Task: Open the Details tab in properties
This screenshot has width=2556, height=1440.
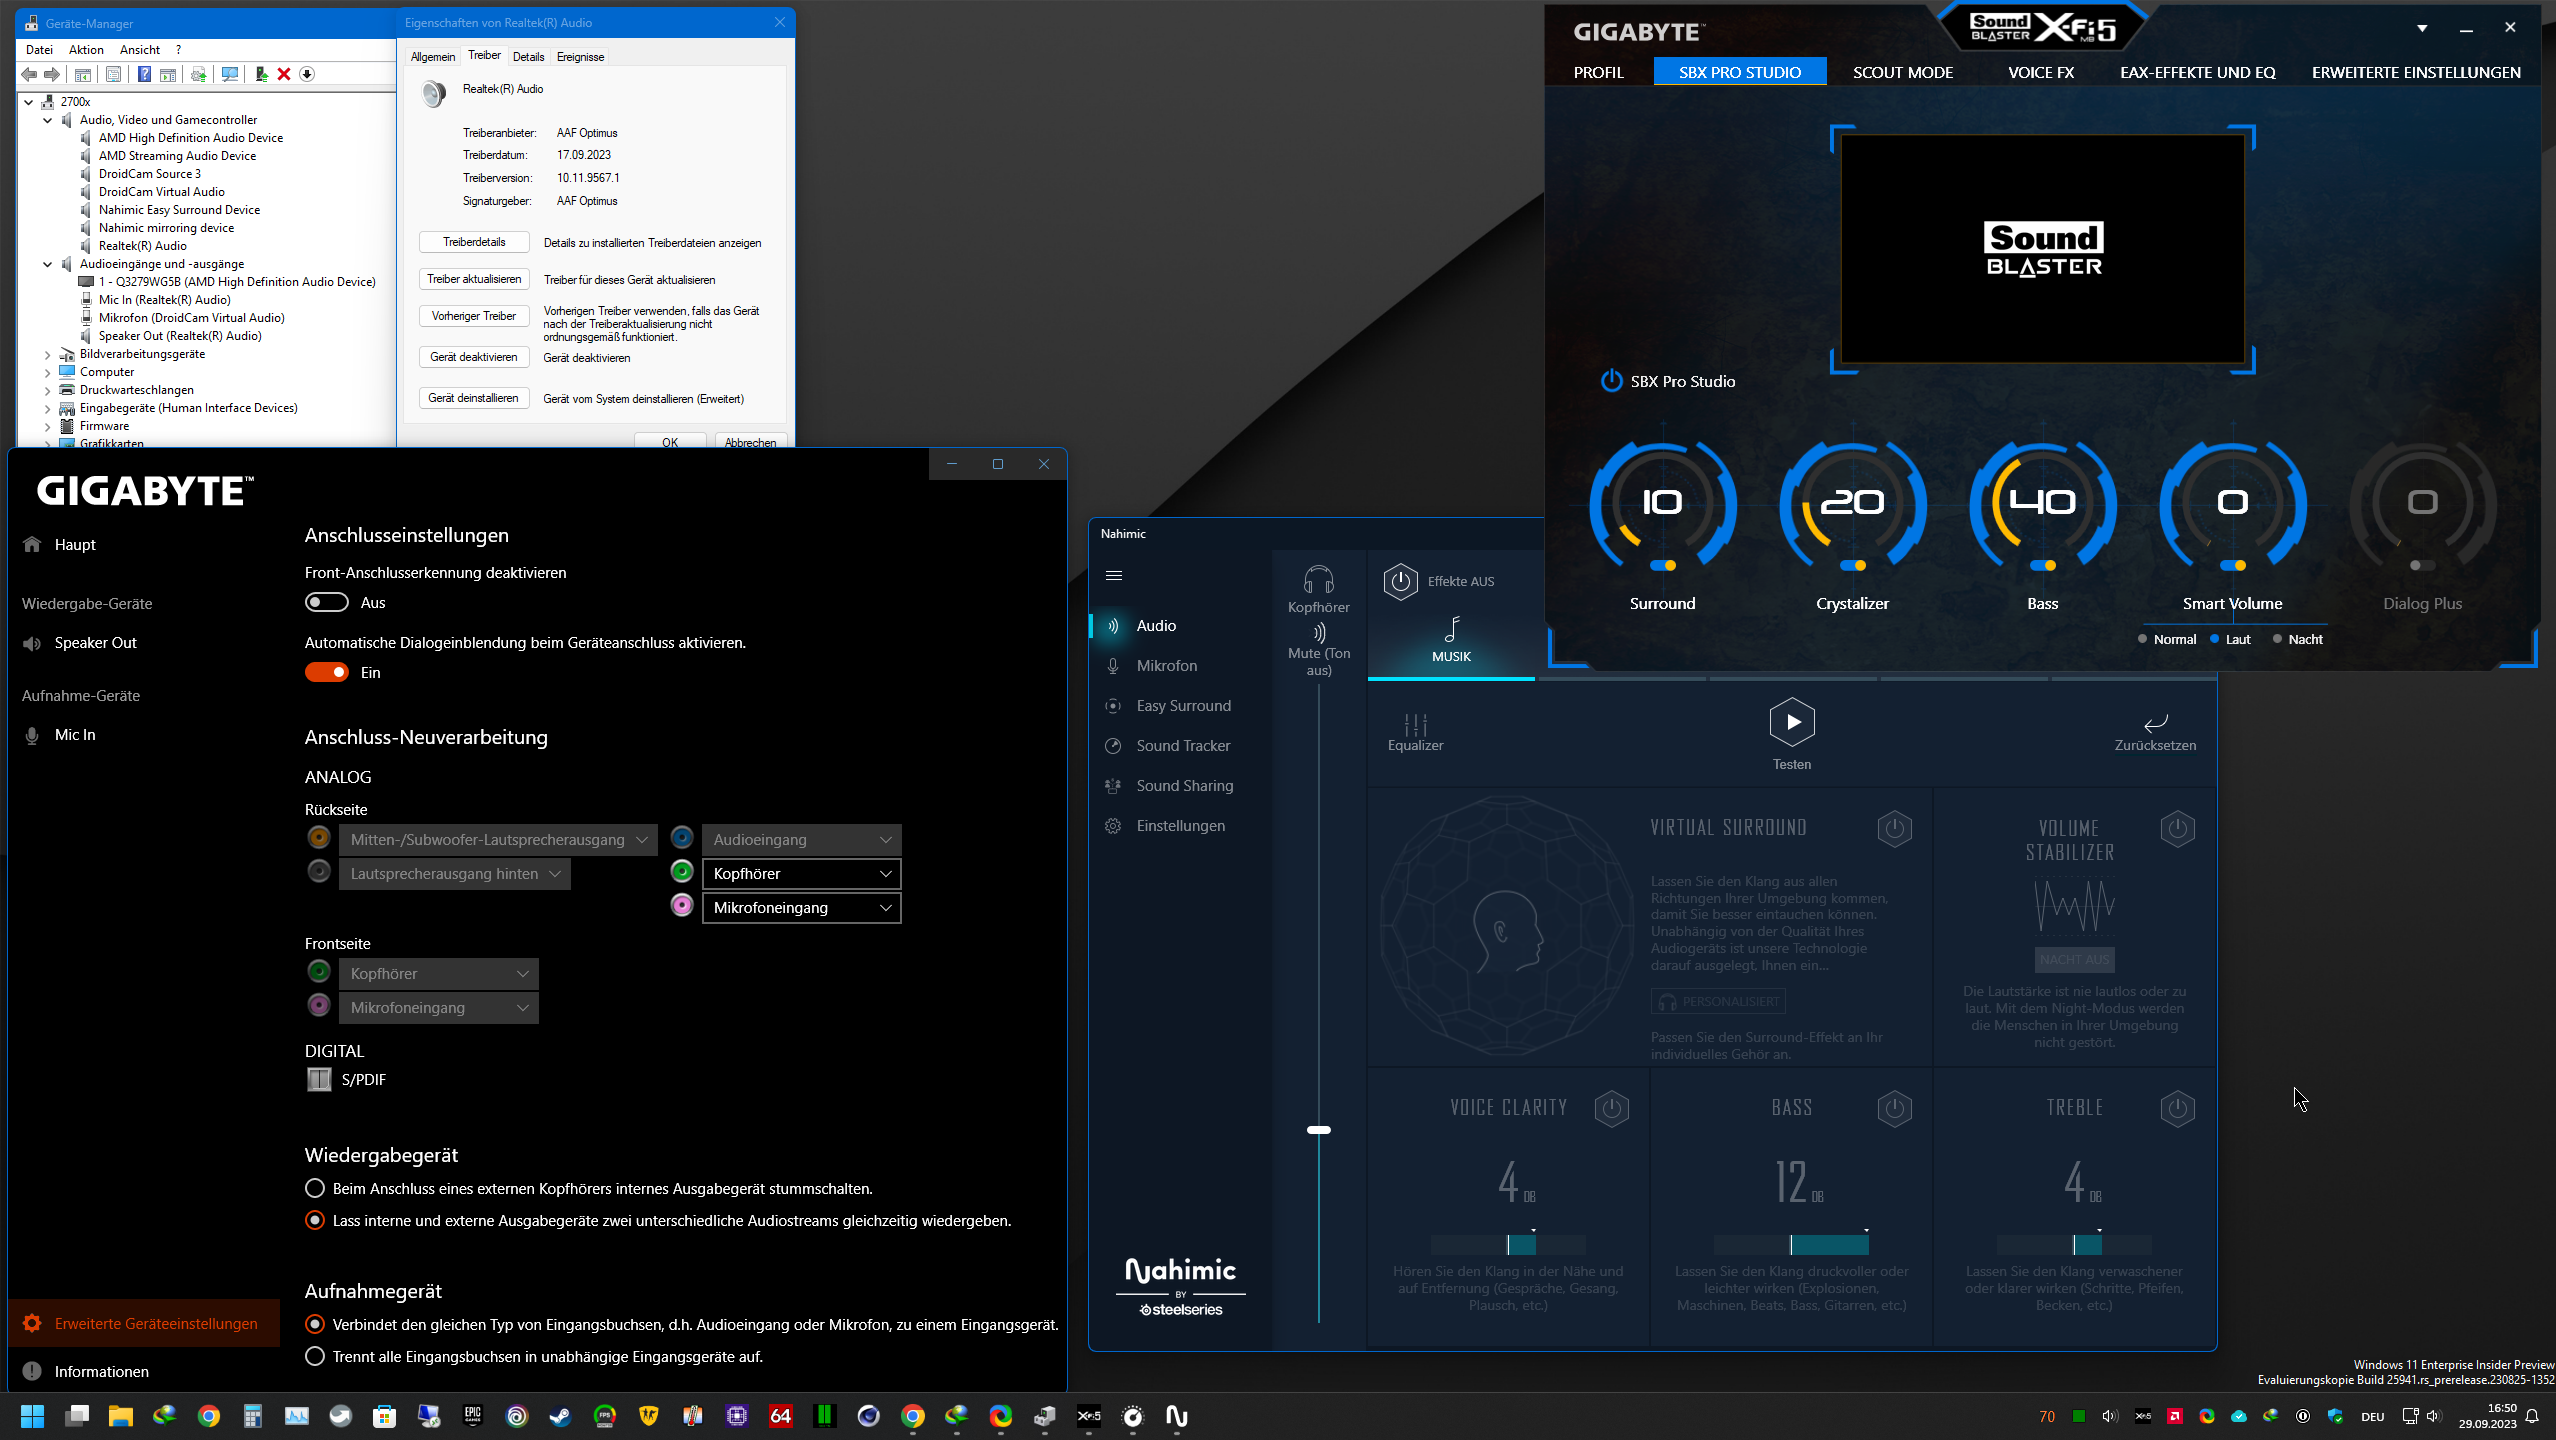Action: pyautogui.click(x=528, y=56)
